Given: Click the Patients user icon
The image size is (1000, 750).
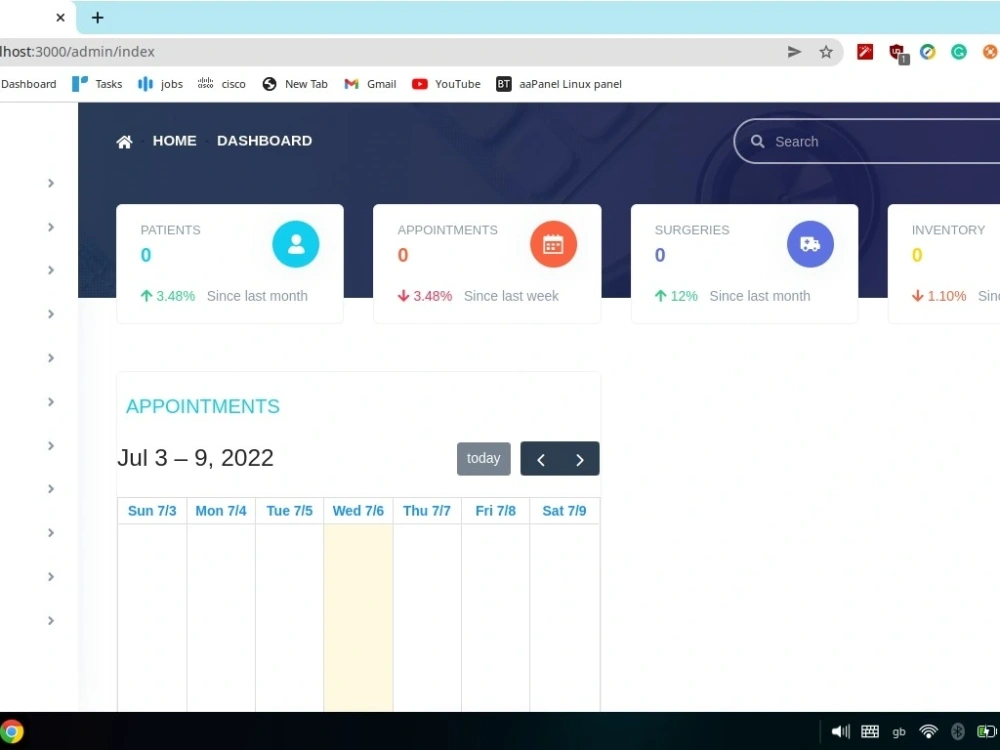Looking at the screenshot, I should pos(295,244).
